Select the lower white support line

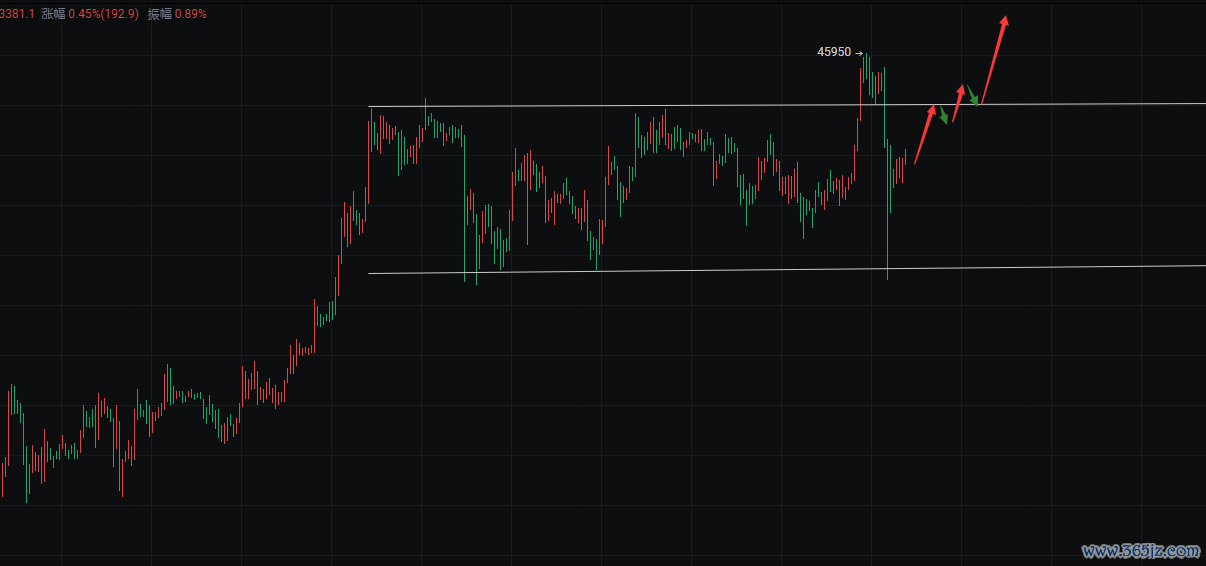787,270
